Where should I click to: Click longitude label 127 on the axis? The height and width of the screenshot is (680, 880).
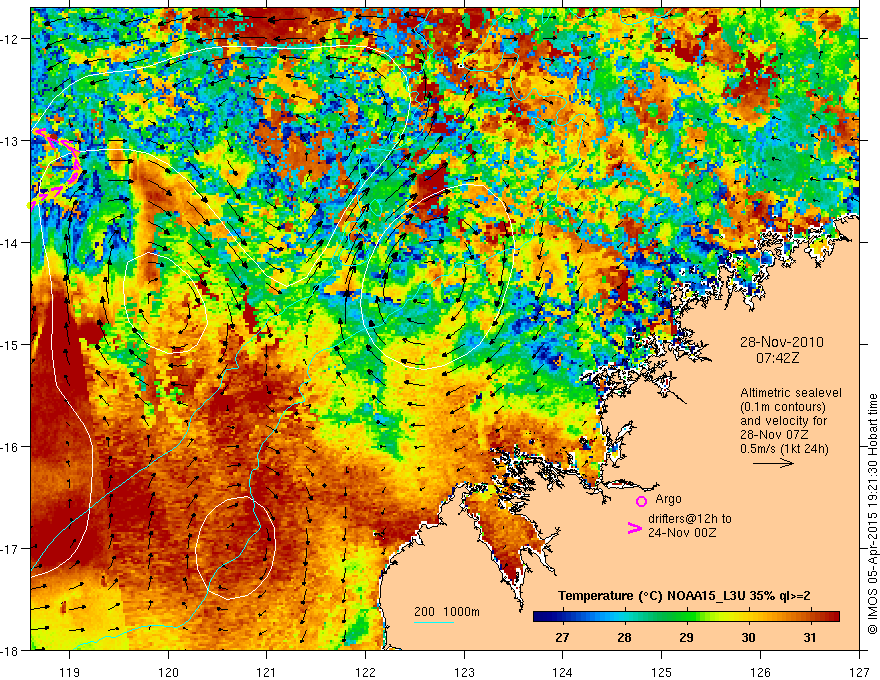859,672
